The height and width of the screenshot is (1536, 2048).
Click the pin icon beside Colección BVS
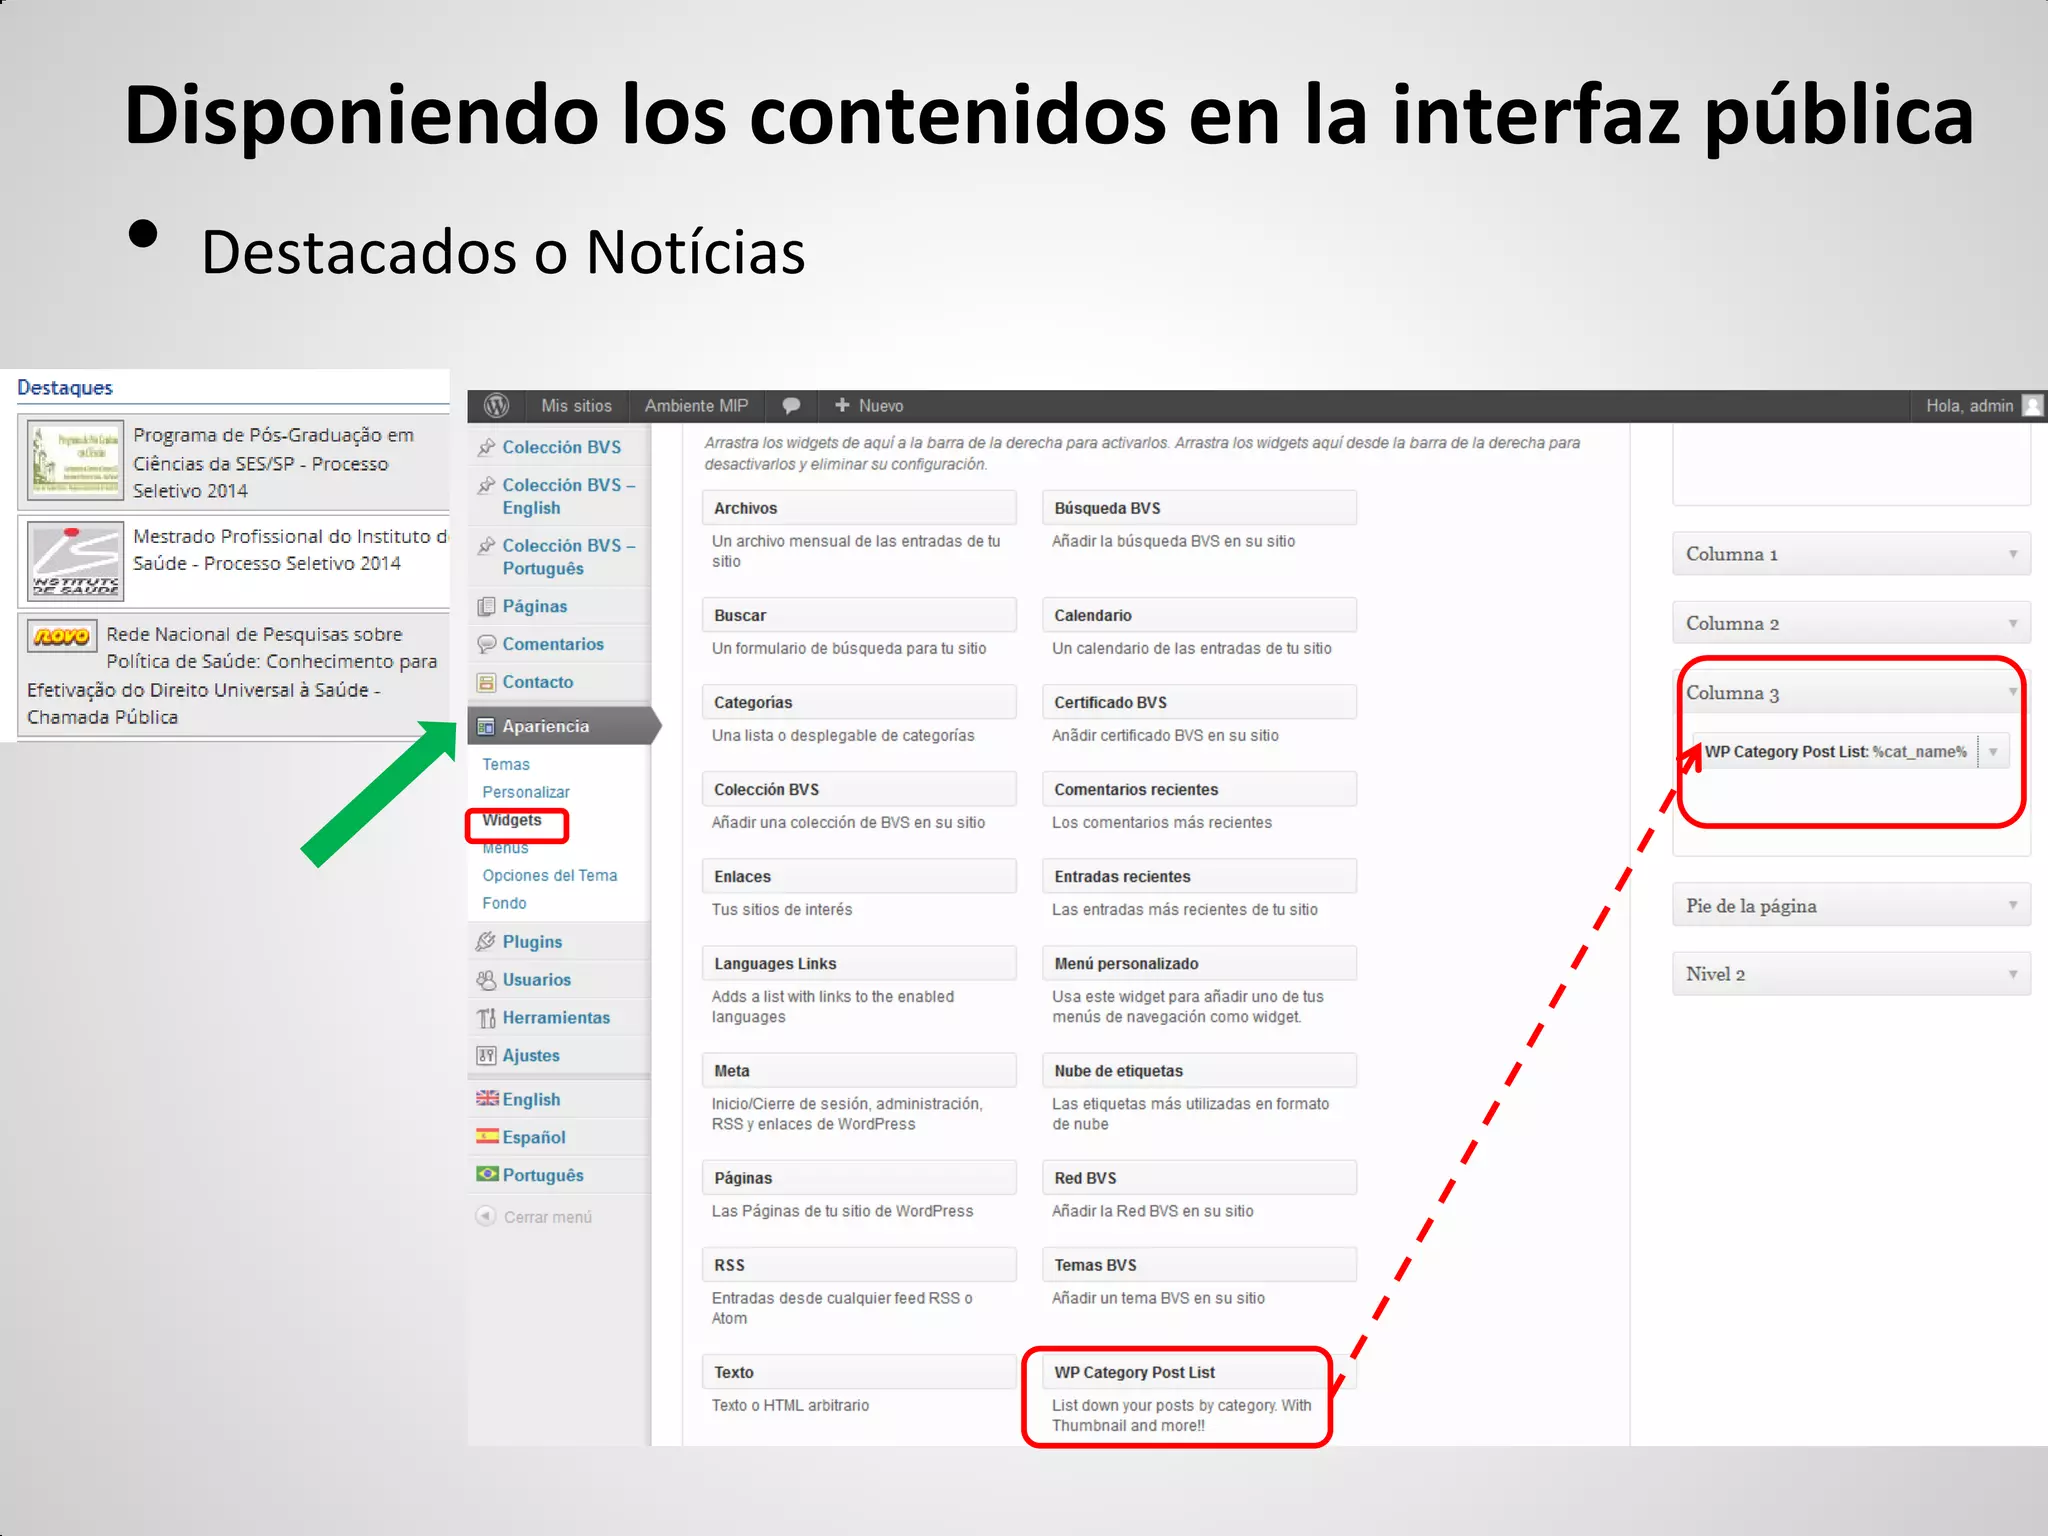pos(487,447)
